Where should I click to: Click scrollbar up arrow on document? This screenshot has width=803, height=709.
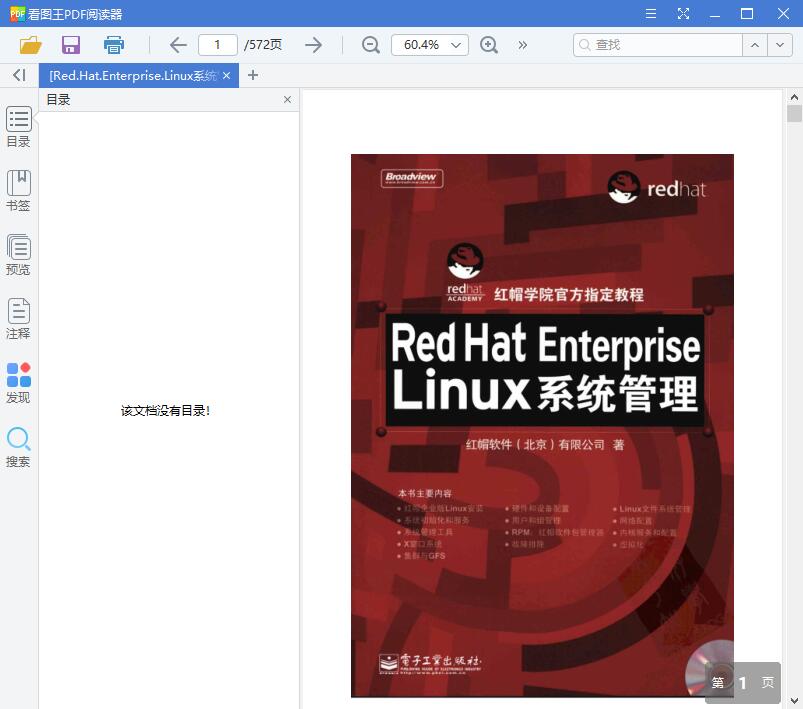click(794, 97)
